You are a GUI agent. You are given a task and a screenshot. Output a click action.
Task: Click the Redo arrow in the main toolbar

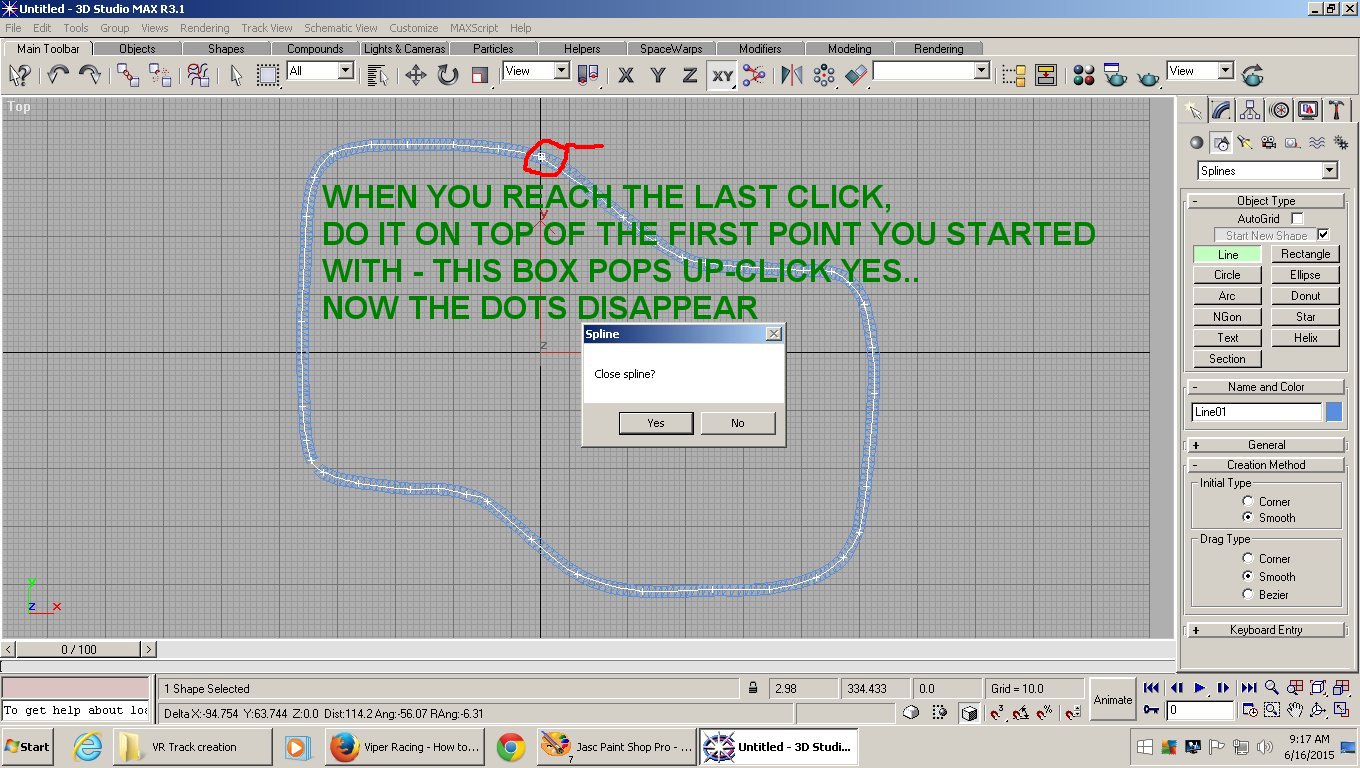(x=89, y=74)
